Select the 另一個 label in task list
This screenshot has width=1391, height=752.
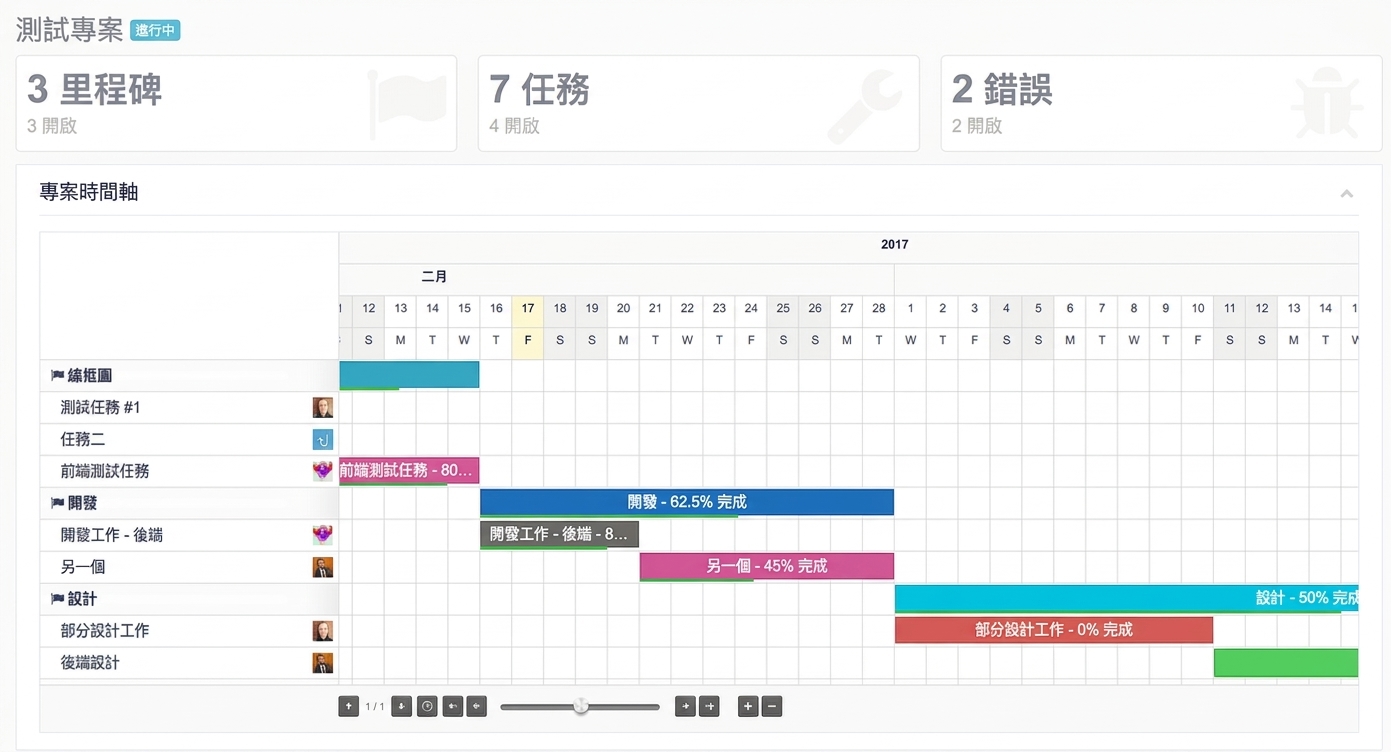click(x=83, y=567)
